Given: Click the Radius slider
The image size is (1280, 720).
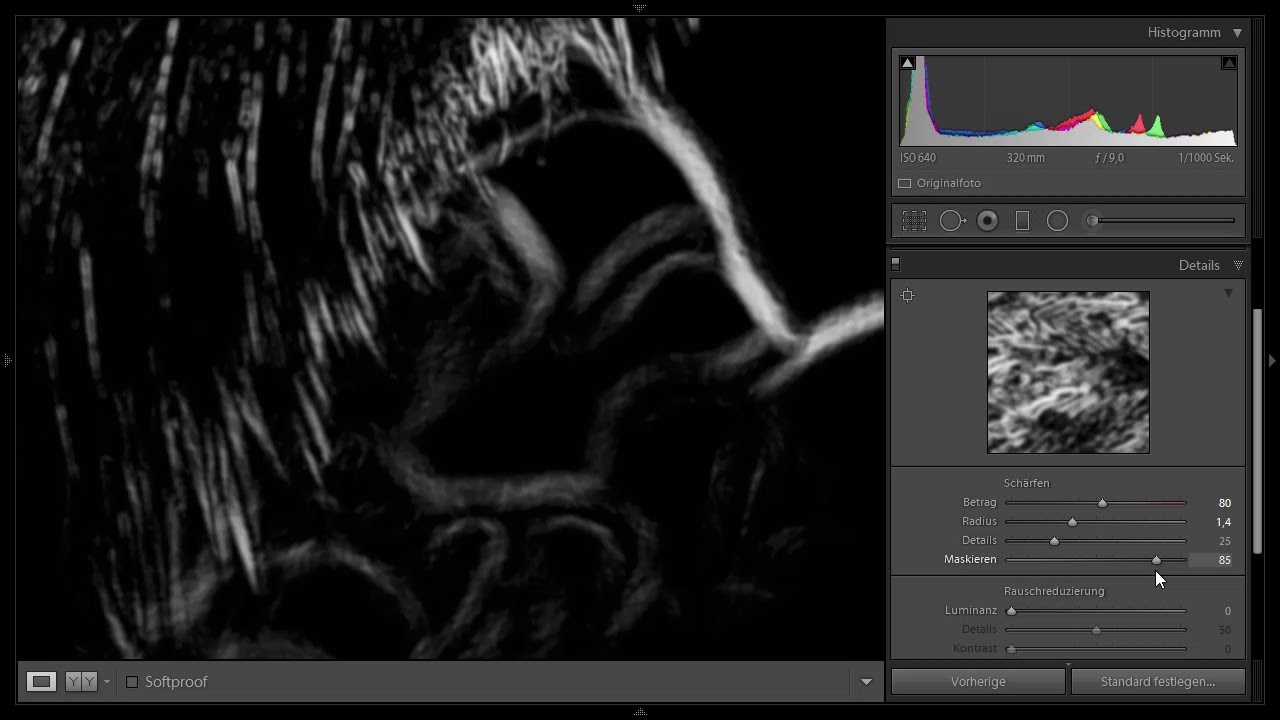Looking at the screenshot, I should [x=1096, y=522].
